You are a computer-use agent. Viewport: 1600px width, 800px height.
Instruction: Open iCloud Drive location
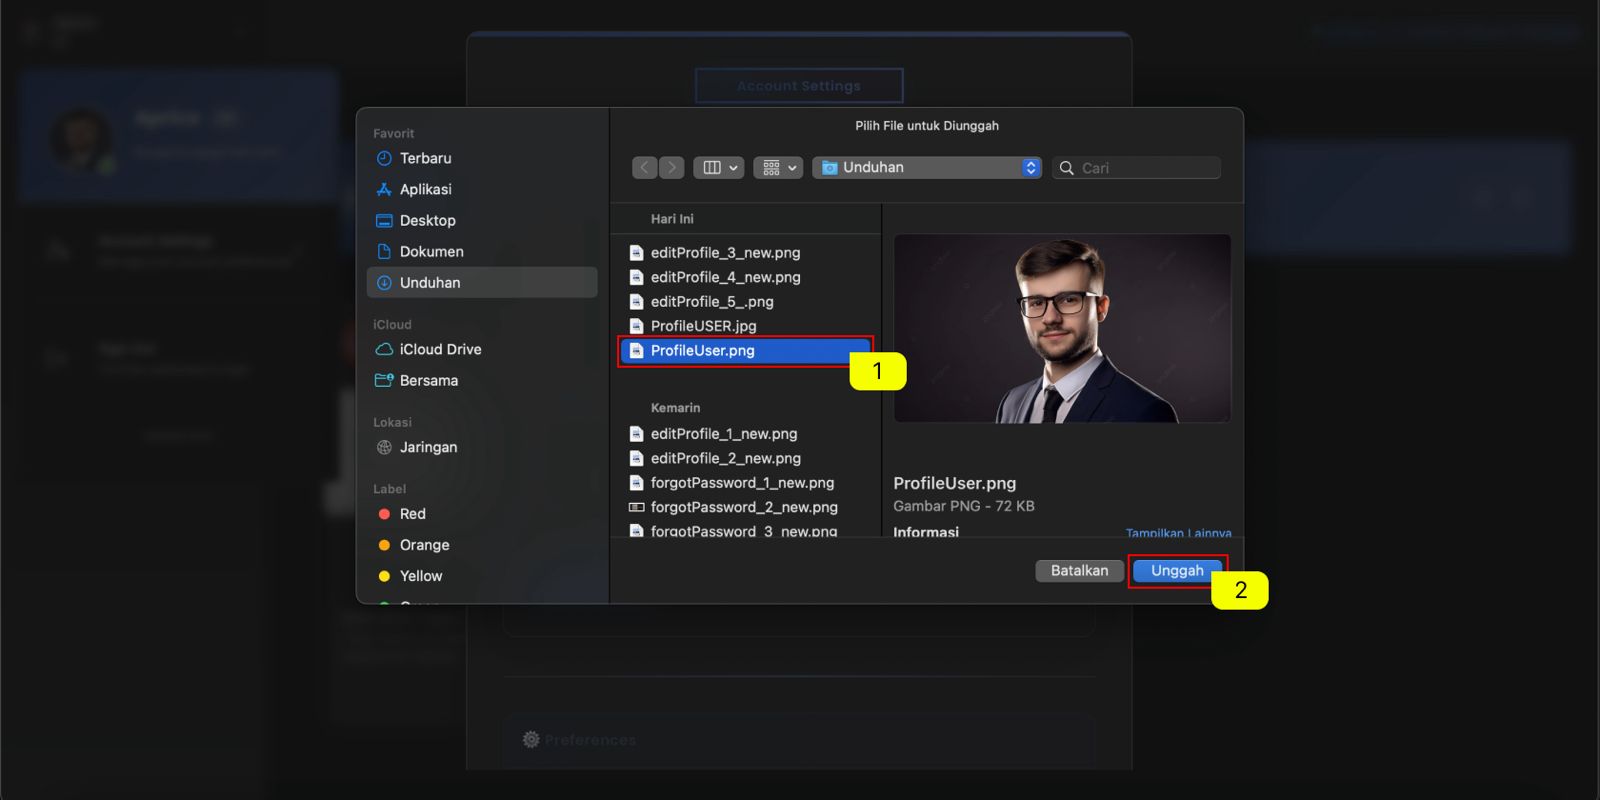pyautogui.click(x=440, y=349)
